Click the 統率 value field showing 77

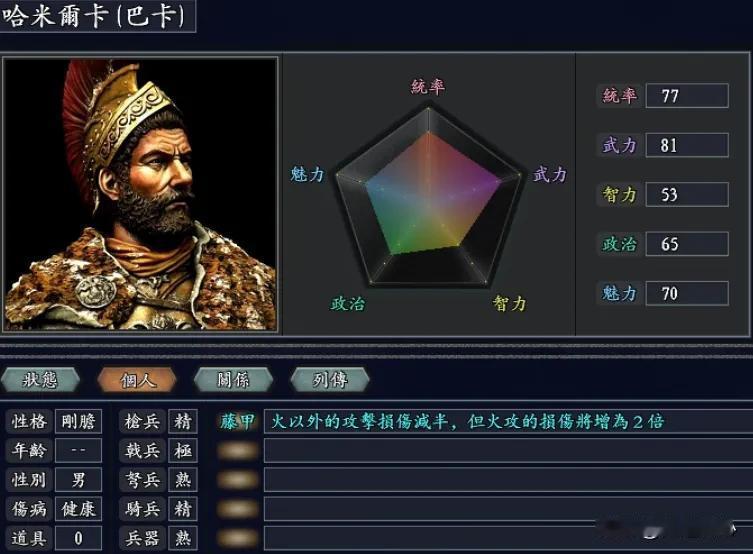coord(687,96)
